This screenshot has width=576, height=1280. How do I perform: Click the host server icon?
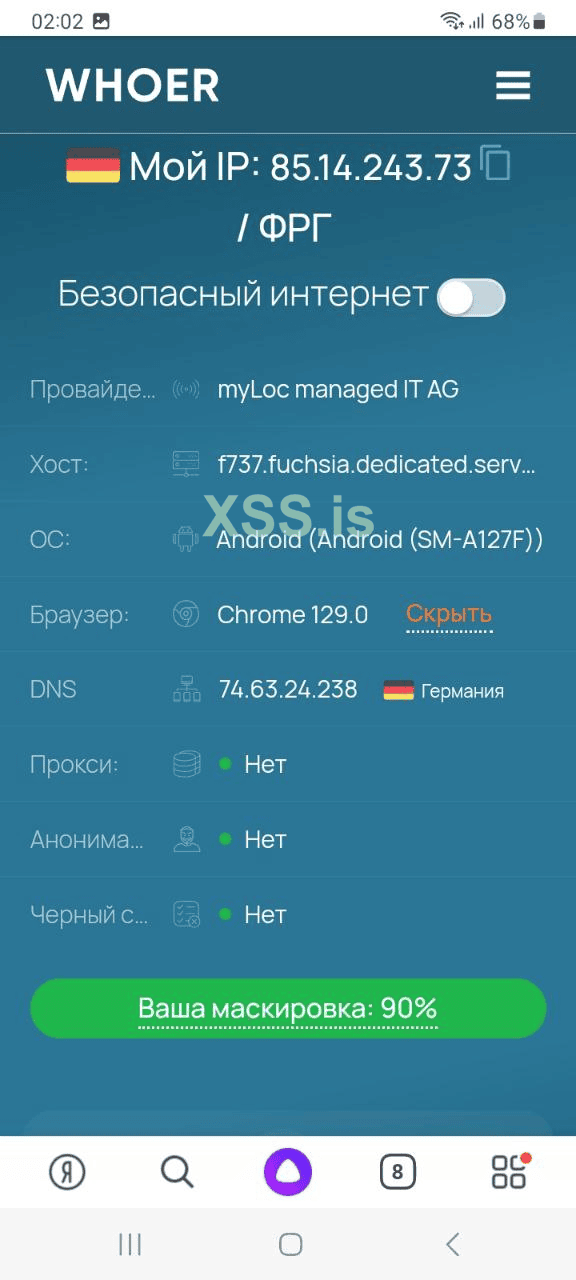pos(185,464)
